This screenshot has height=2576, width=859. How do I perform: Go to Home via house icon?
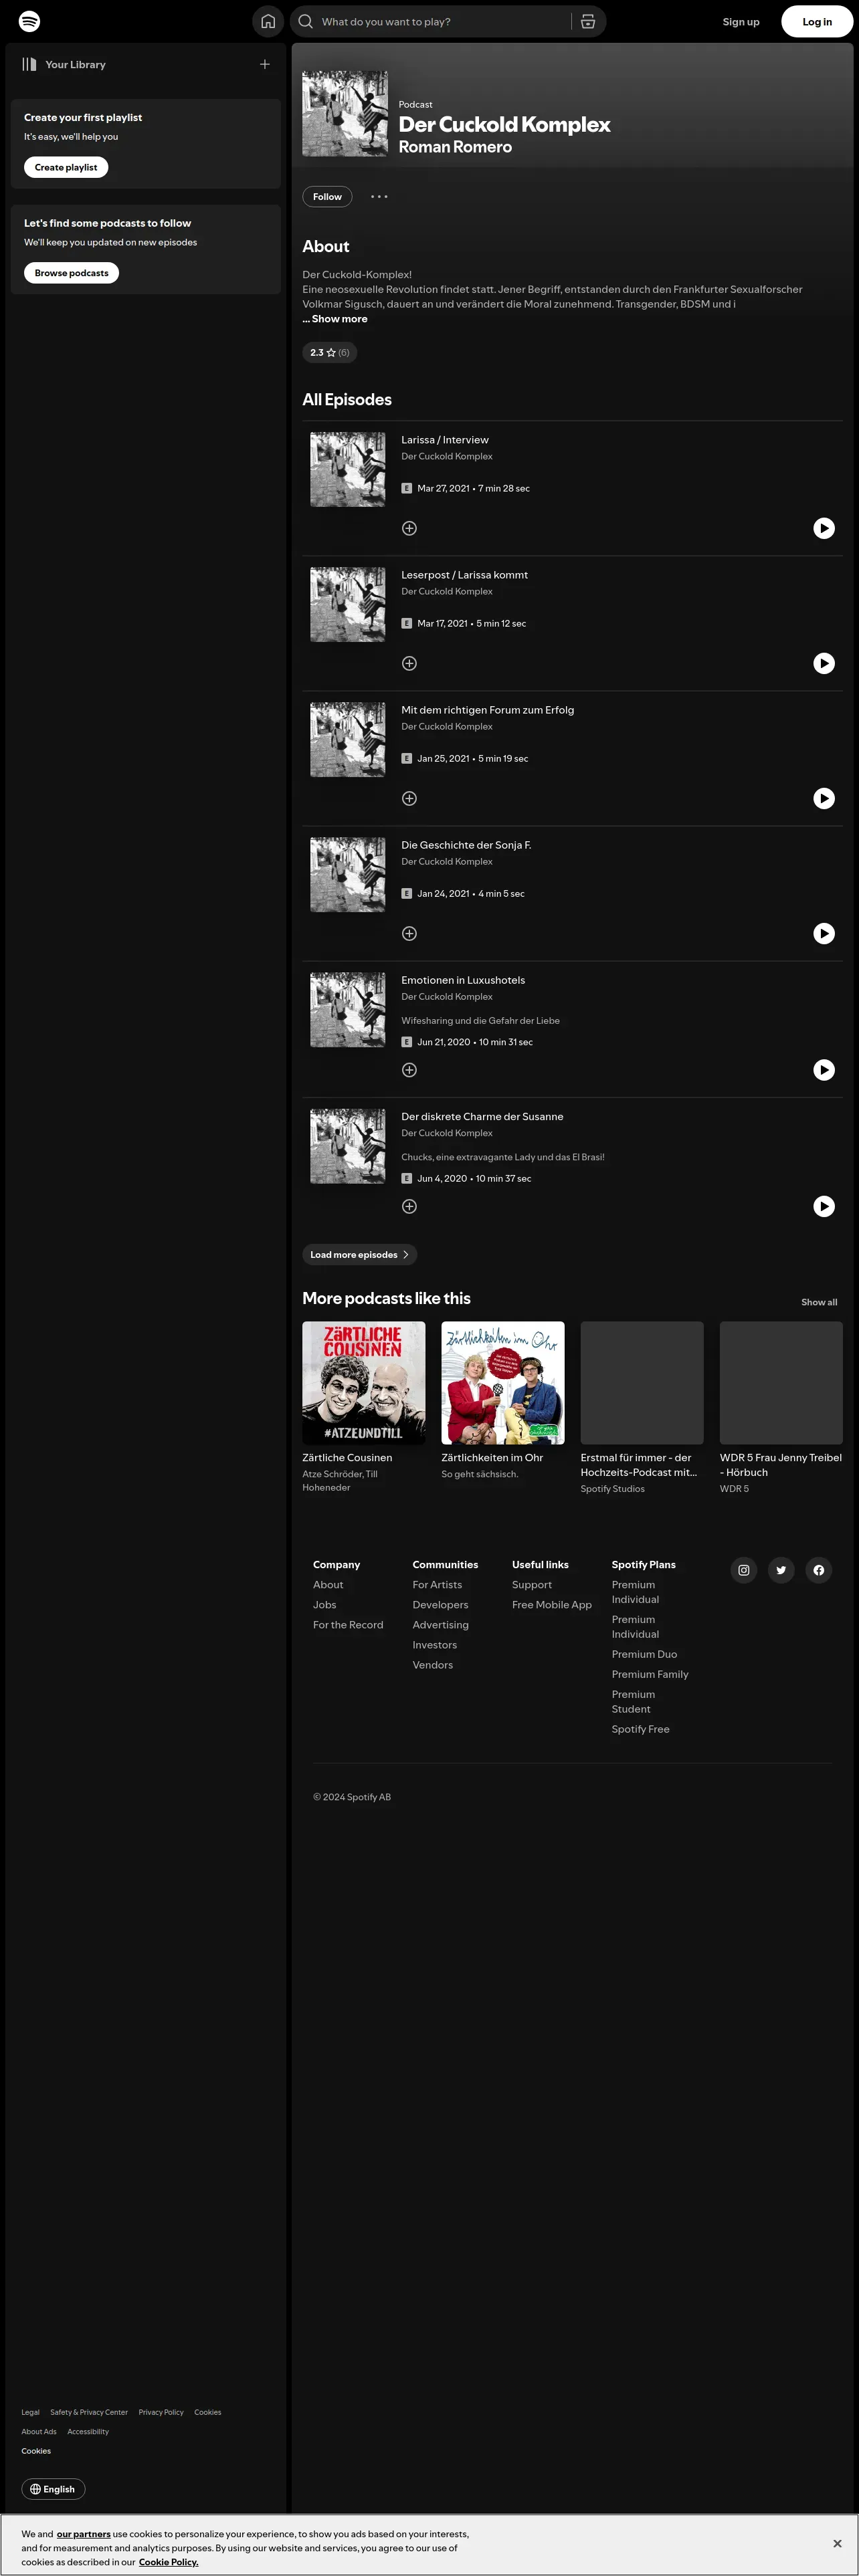pos(268,21)
